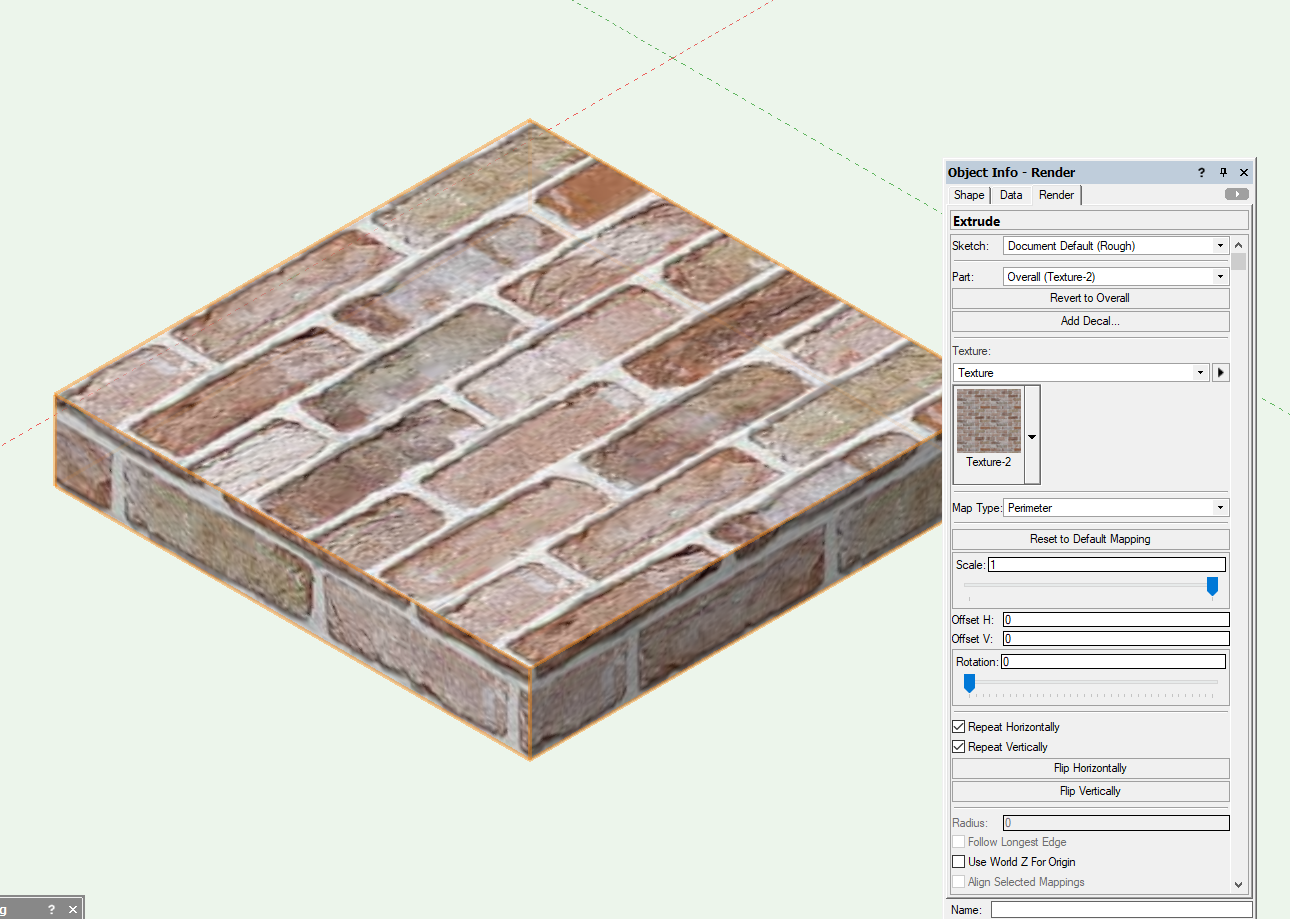Open the texture resource flyout arrow beside Texture
The height and width of the screenshot is (919, 1290).
[1220, 372]
